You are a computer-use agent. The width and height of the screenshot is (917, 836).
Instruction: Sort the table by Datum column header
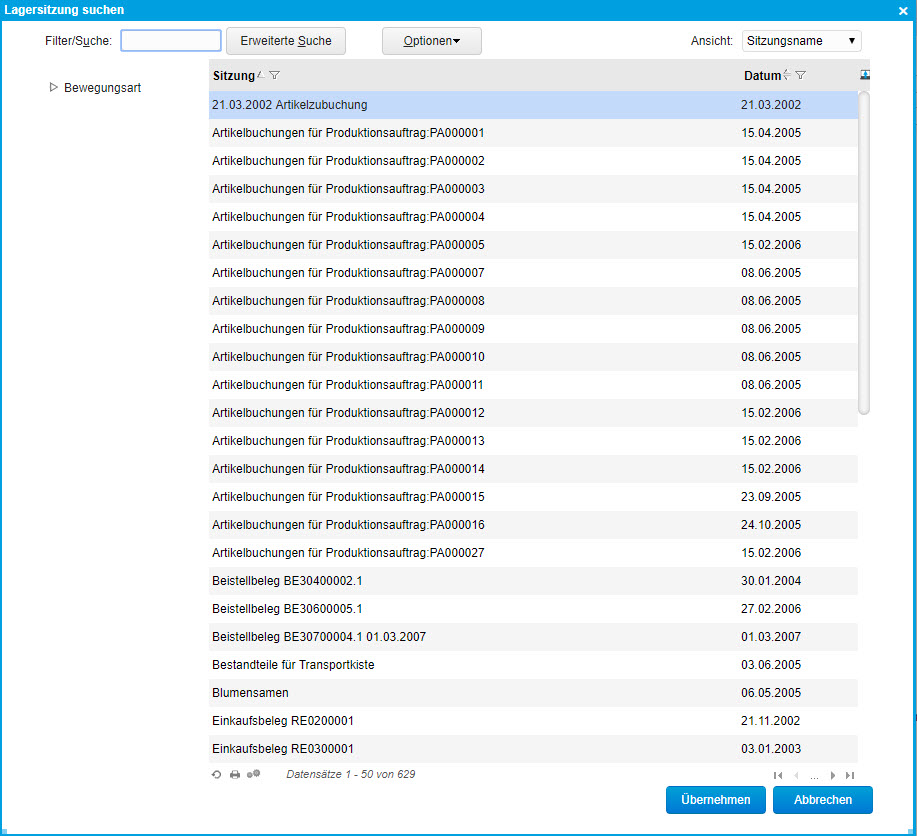click(762, 76)
